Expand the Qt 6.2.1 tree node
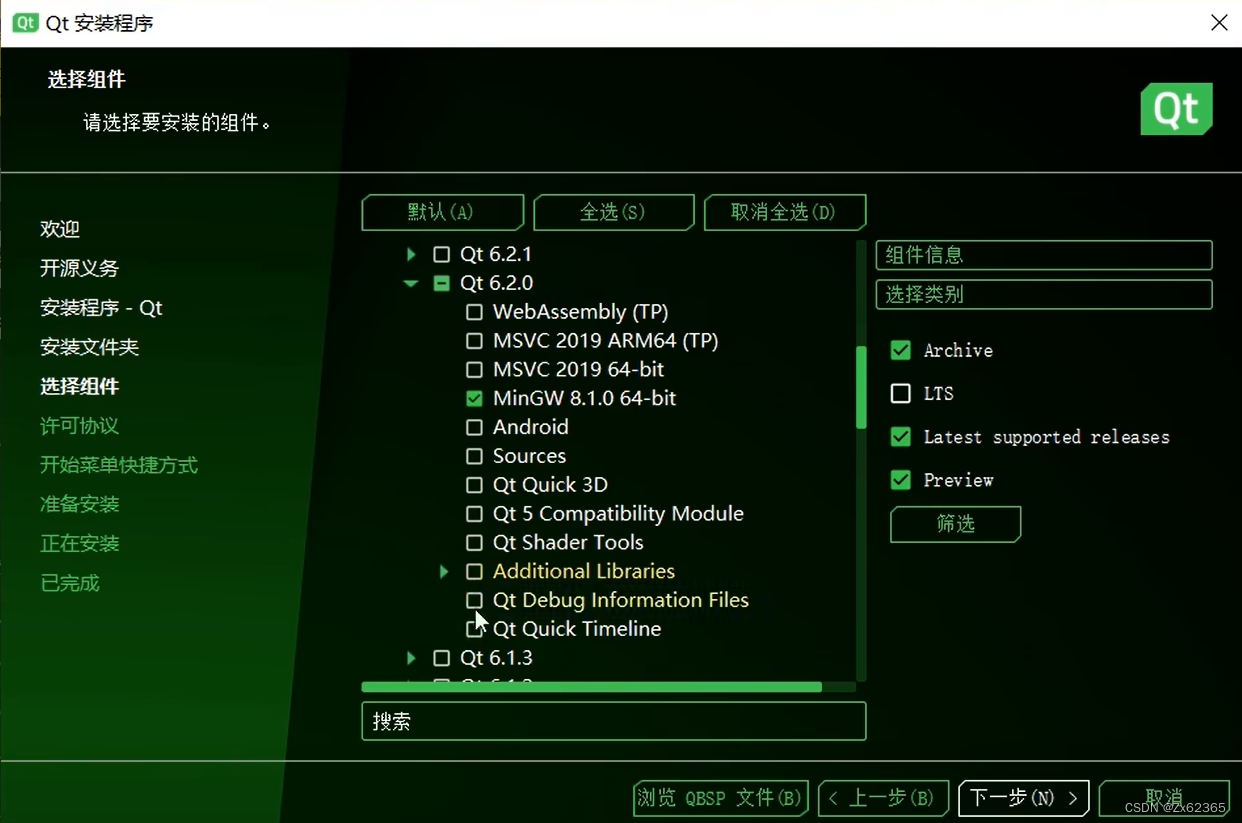This screenshot has height=823, width=1242. click(411, 254)
